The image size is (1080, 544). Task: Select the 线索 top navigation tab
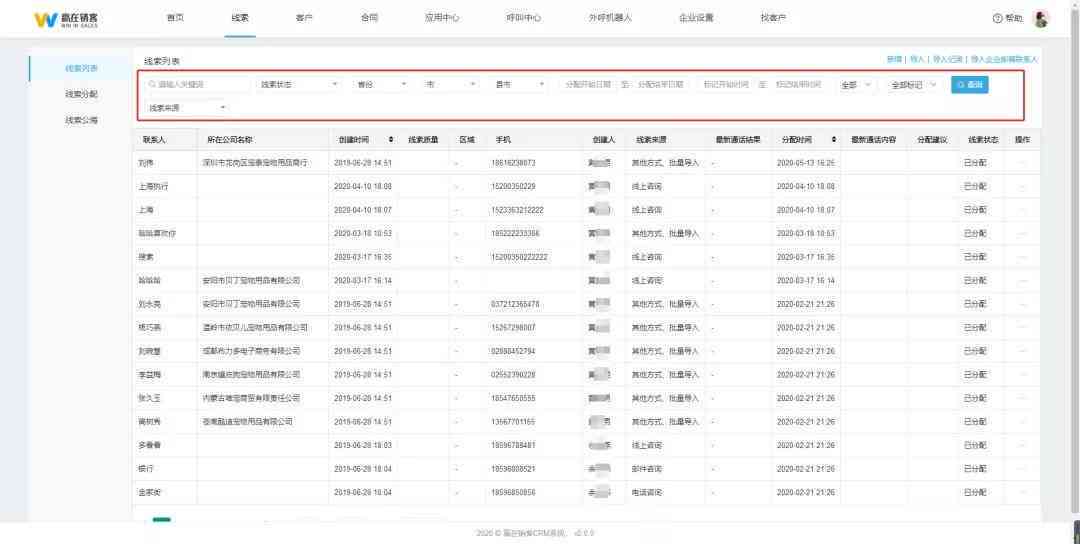(240, 18)
